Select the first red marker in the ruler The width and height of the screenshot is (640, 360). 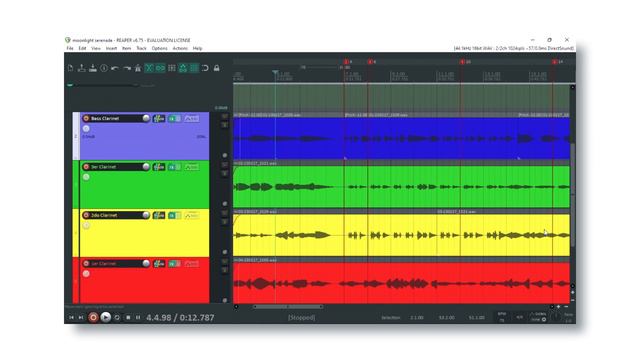346,62
